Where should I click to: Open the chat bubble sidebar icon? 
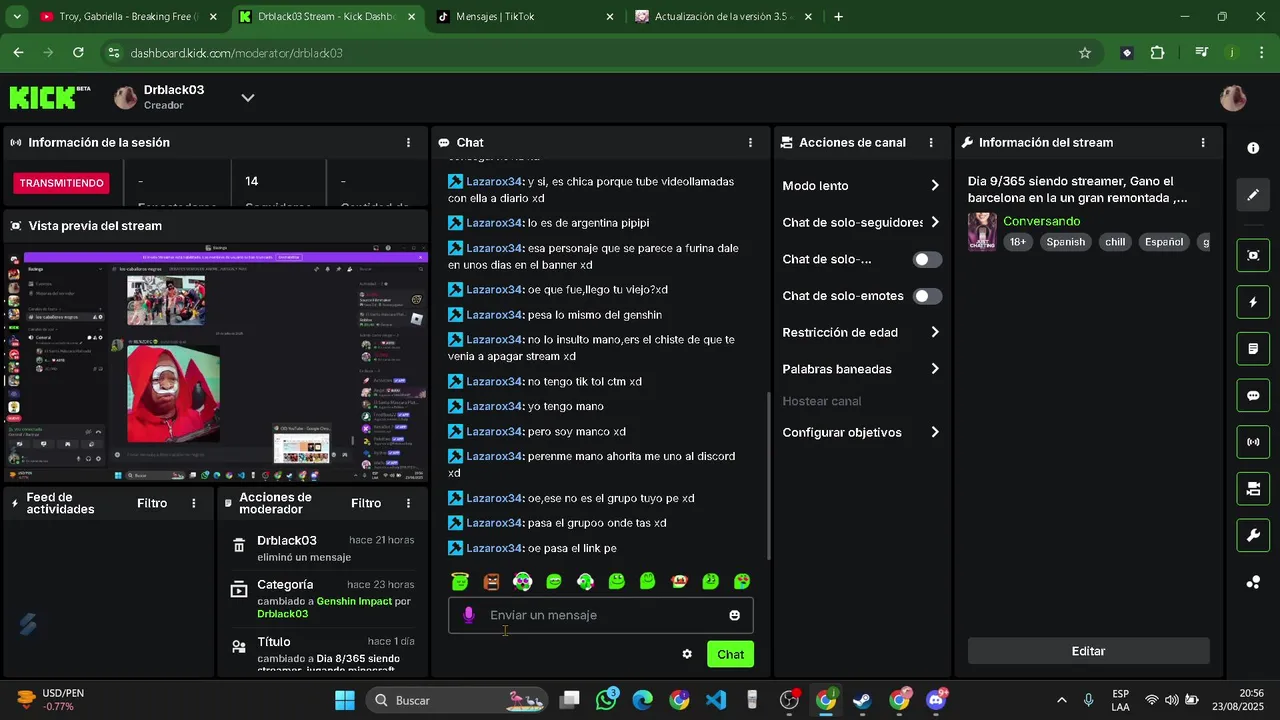[x=1253, y=396]
